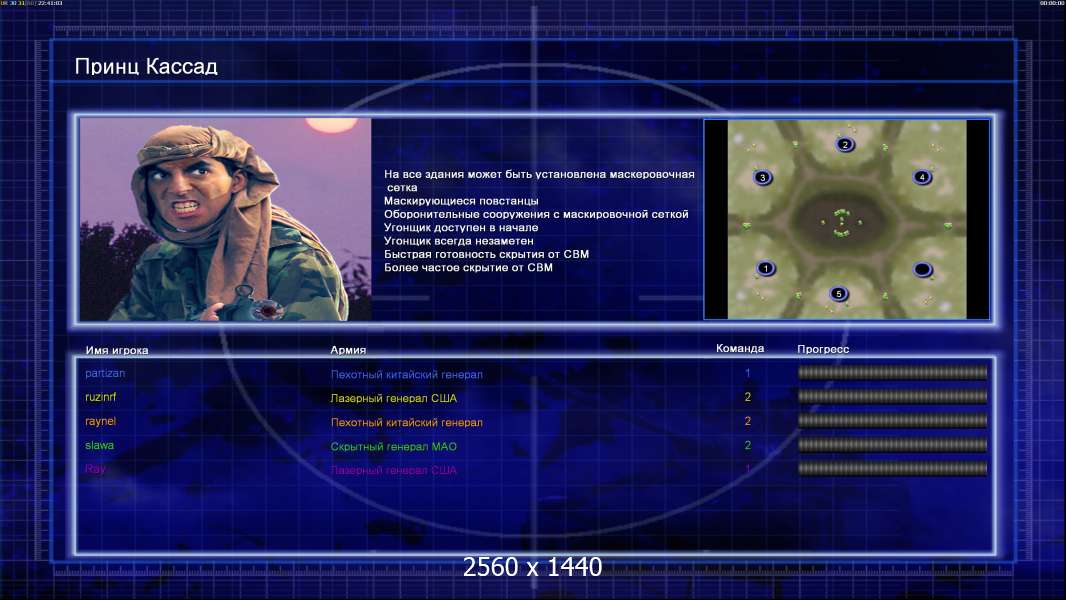The height and width of the screenshot is (600, 1066).
Task: Click partizan's team number 1
Action: point(748,373)
